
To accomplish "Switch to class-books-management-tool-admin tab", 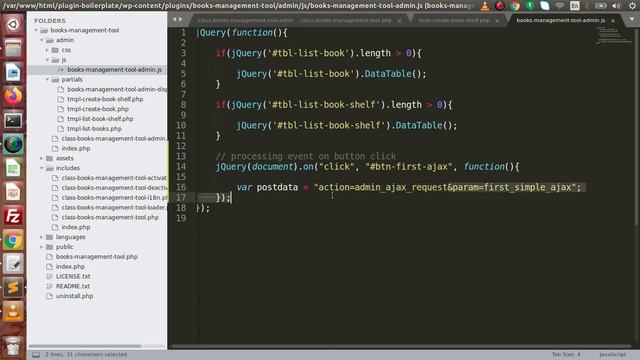I will [x=245, y=20].
